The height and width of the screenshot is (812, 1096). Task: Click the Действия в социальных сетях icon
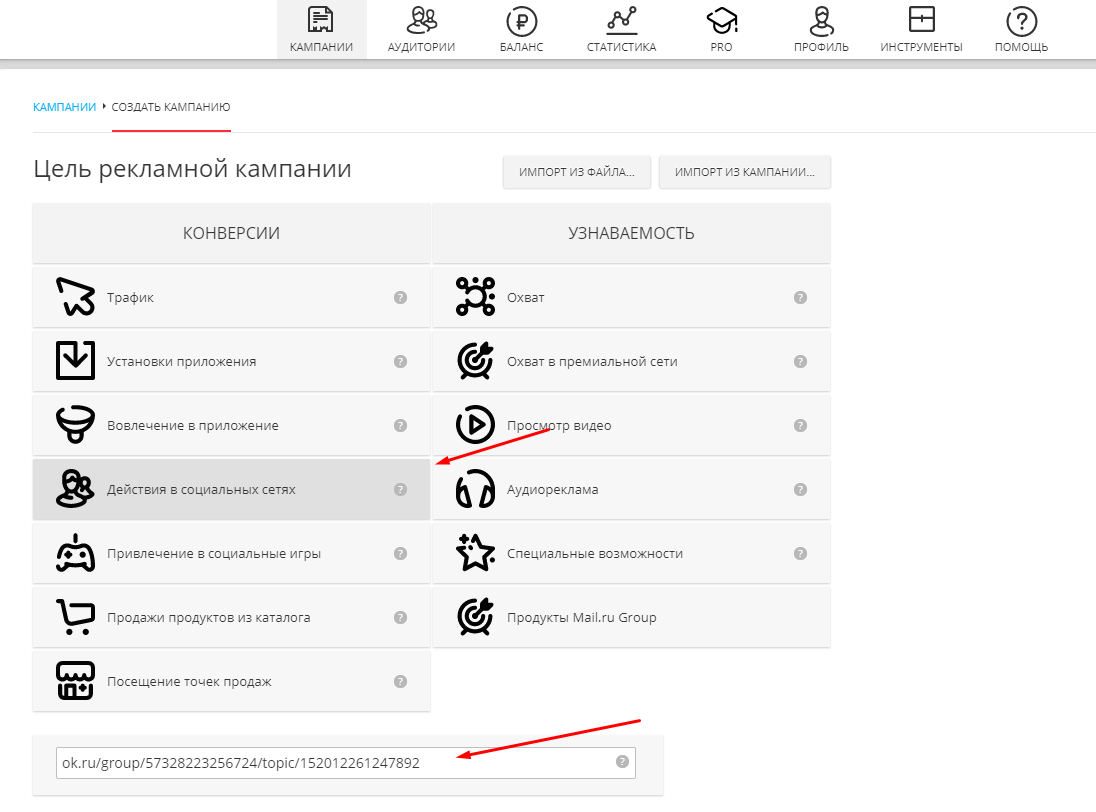(75, 488)
